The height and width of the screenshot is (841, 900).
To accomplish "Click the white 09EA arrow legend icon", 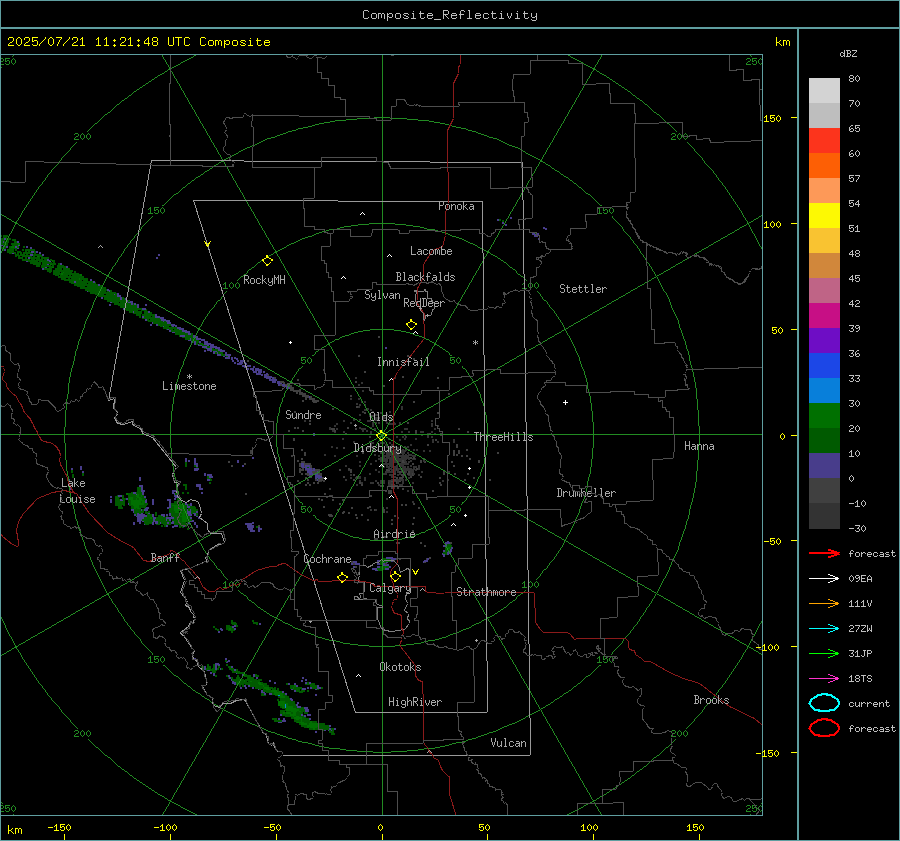I will [x=824, y=578].
